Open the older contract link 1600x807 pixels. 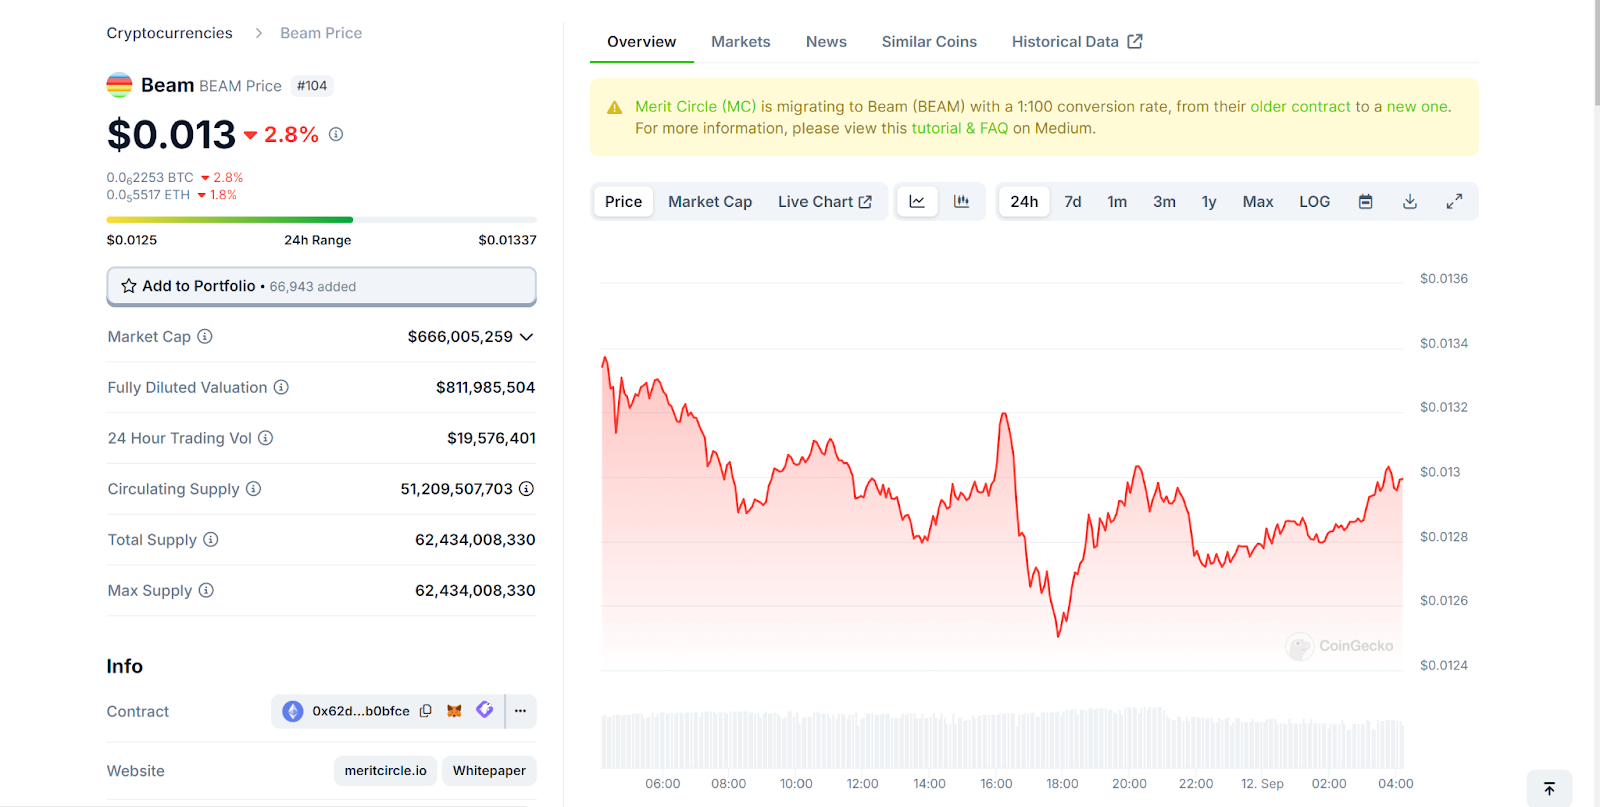(1300, 107)
